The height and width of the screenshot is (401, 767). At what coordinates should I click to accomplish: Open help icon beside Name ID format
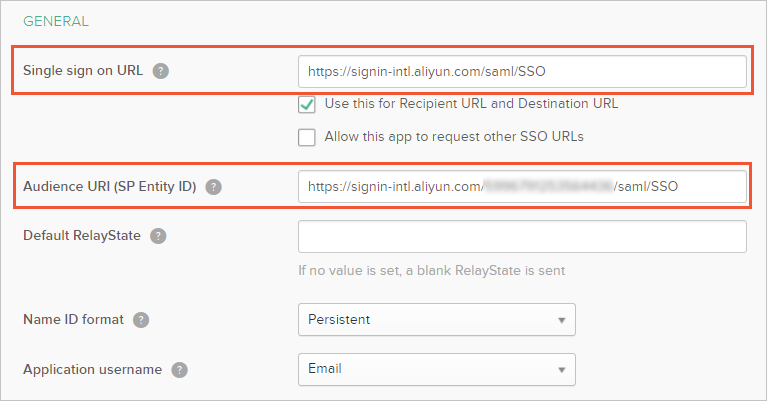point(141,320)
